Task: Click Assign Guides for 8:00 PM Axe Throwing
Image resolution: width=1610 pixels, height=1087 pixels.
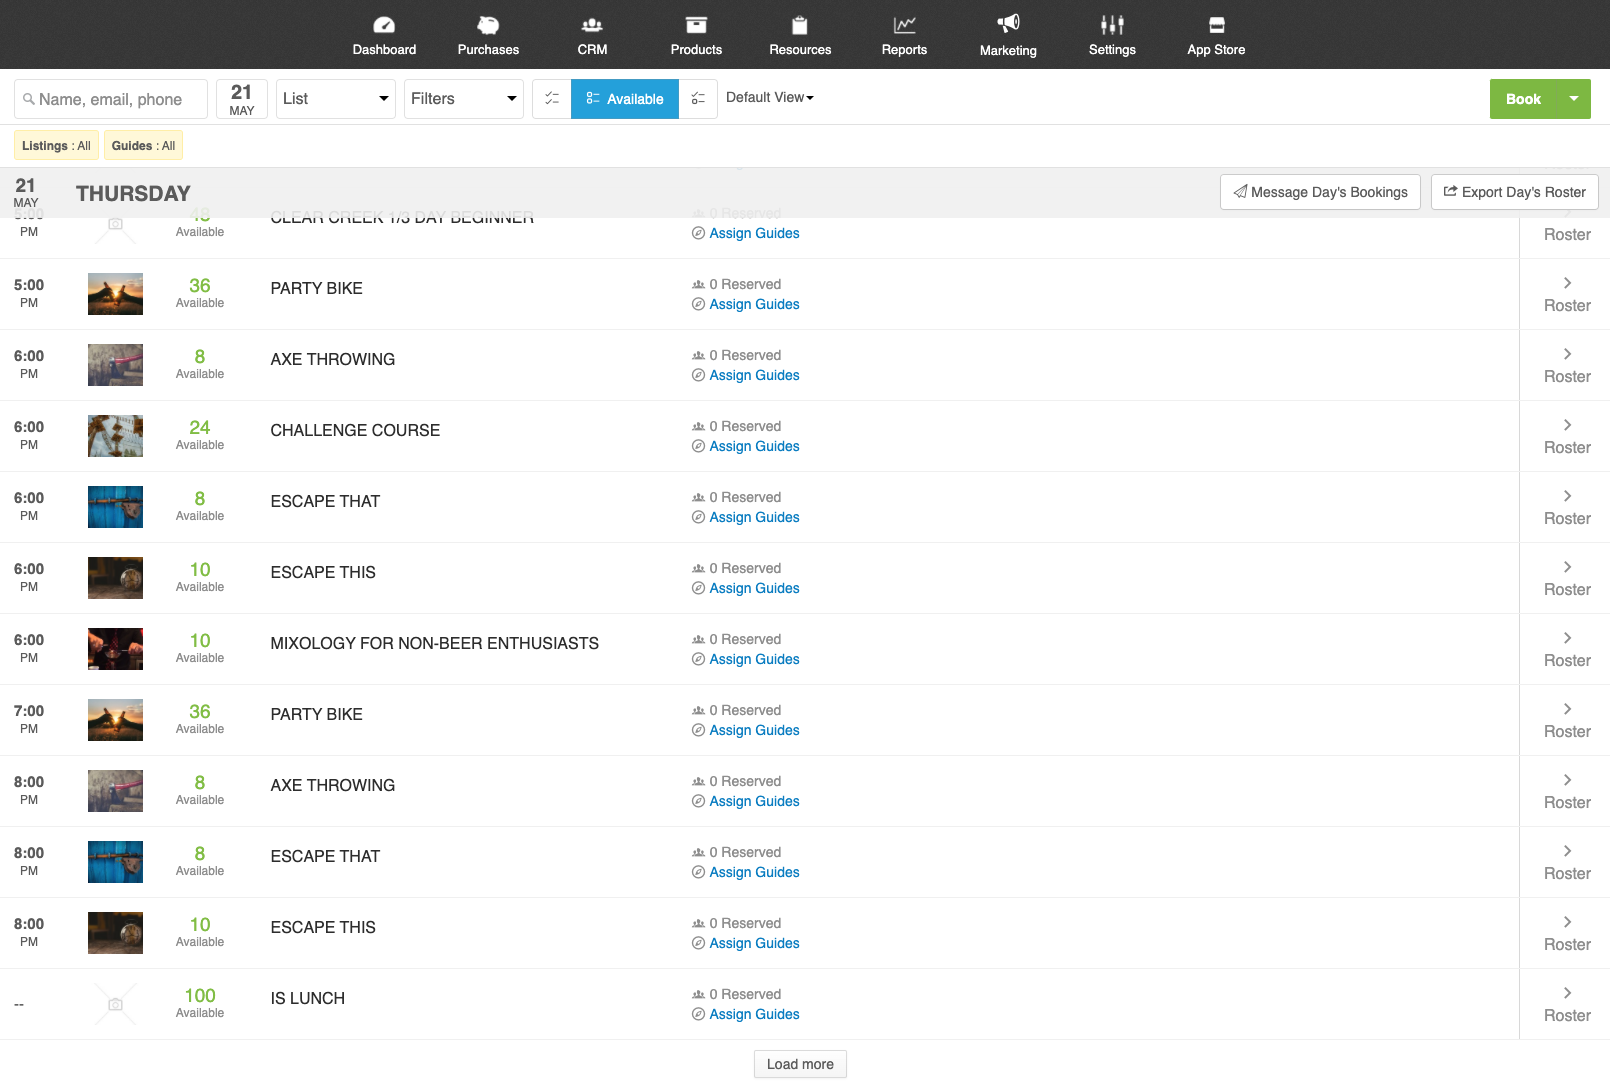Action: click(x=754, y=801)
